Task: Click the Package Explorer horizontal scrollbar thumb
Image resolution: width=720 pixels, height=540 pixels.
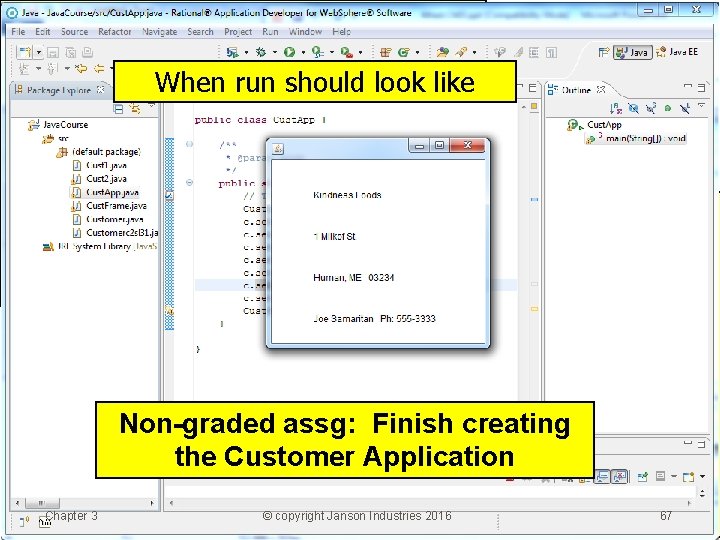Action: click(42, 503)
